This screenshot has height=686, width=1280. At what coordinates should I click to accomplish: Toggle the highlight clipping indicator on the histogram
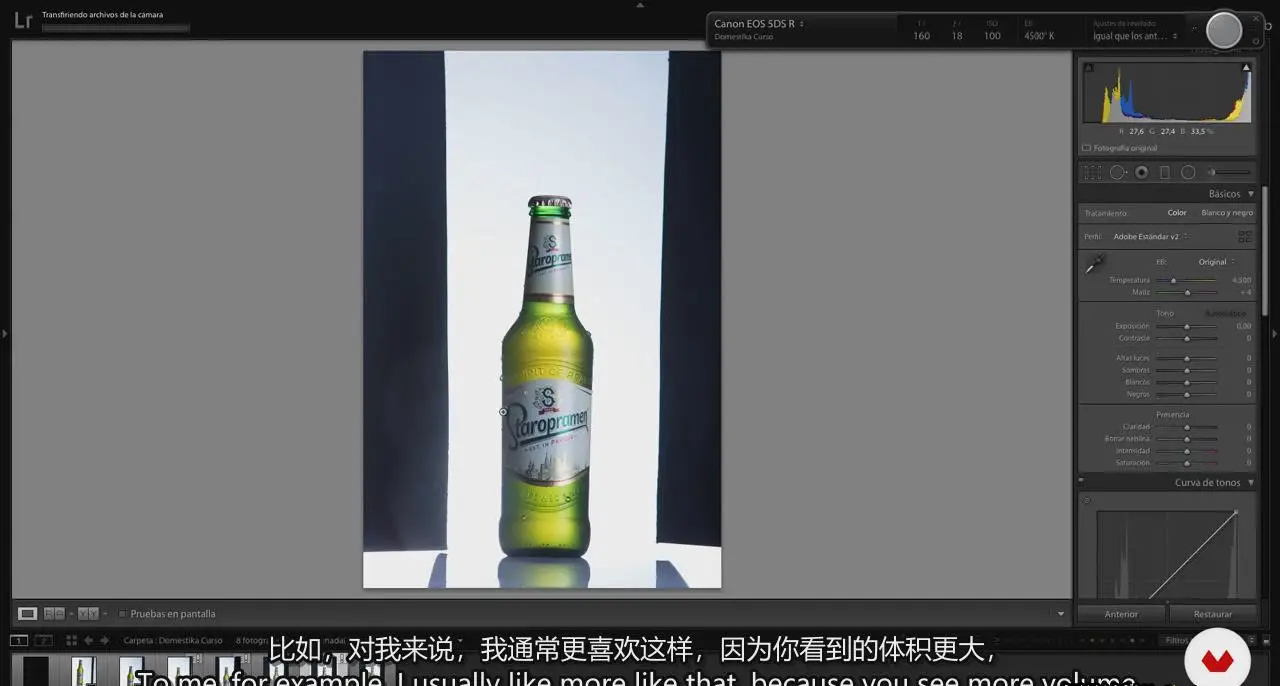(x=1246, y=68)
